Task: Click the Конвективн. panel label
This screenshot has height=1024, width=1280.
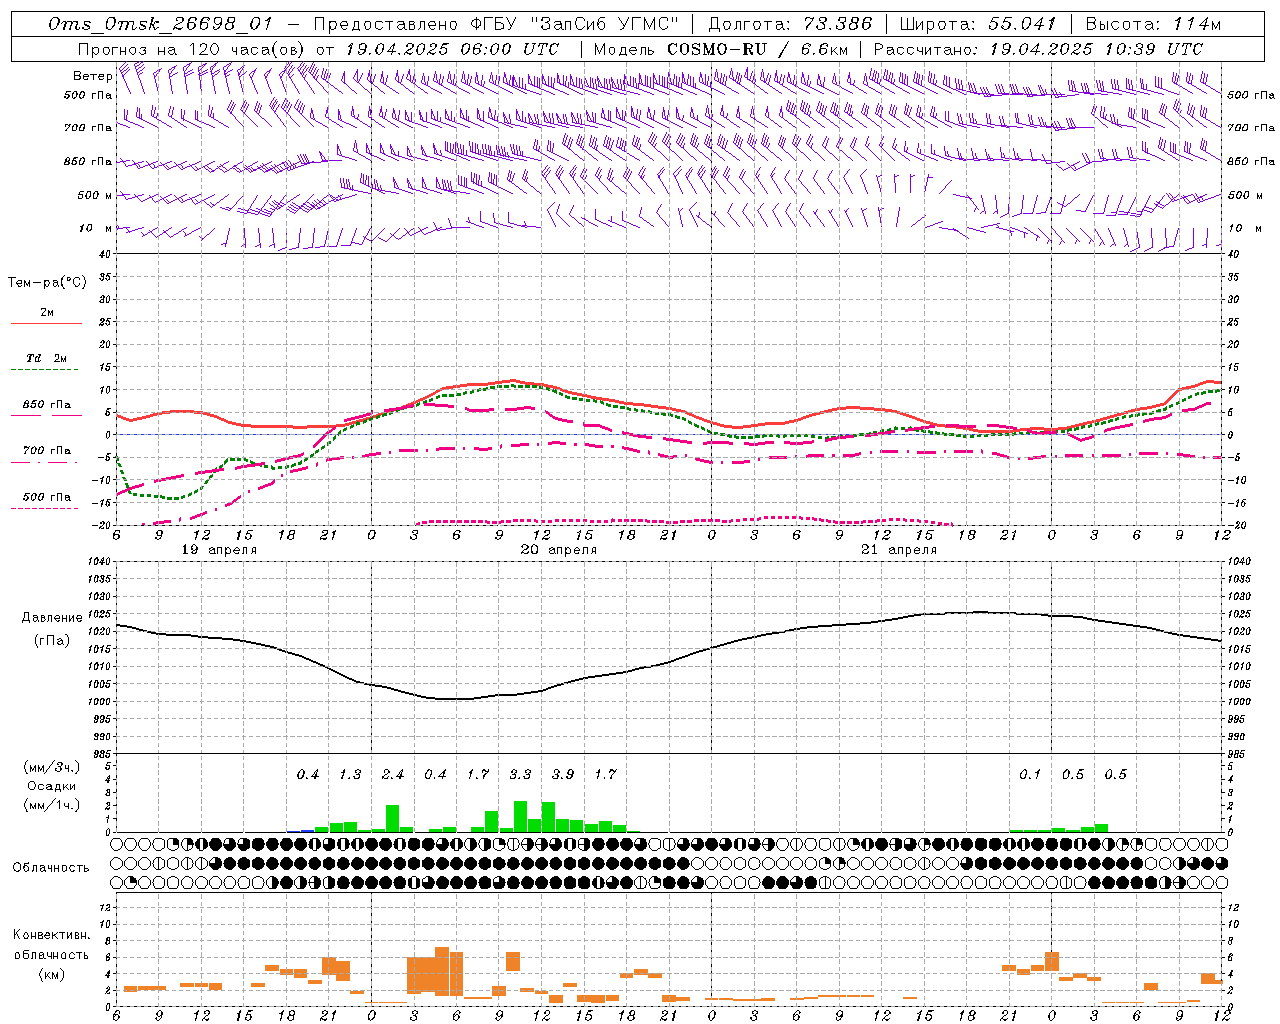Action: [x=51, y=935]
